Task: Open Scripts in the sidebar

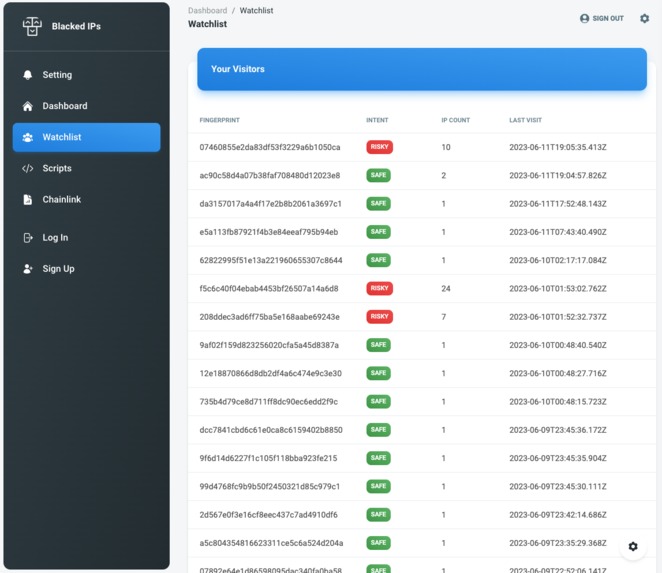Action: (x=87, y=168)
